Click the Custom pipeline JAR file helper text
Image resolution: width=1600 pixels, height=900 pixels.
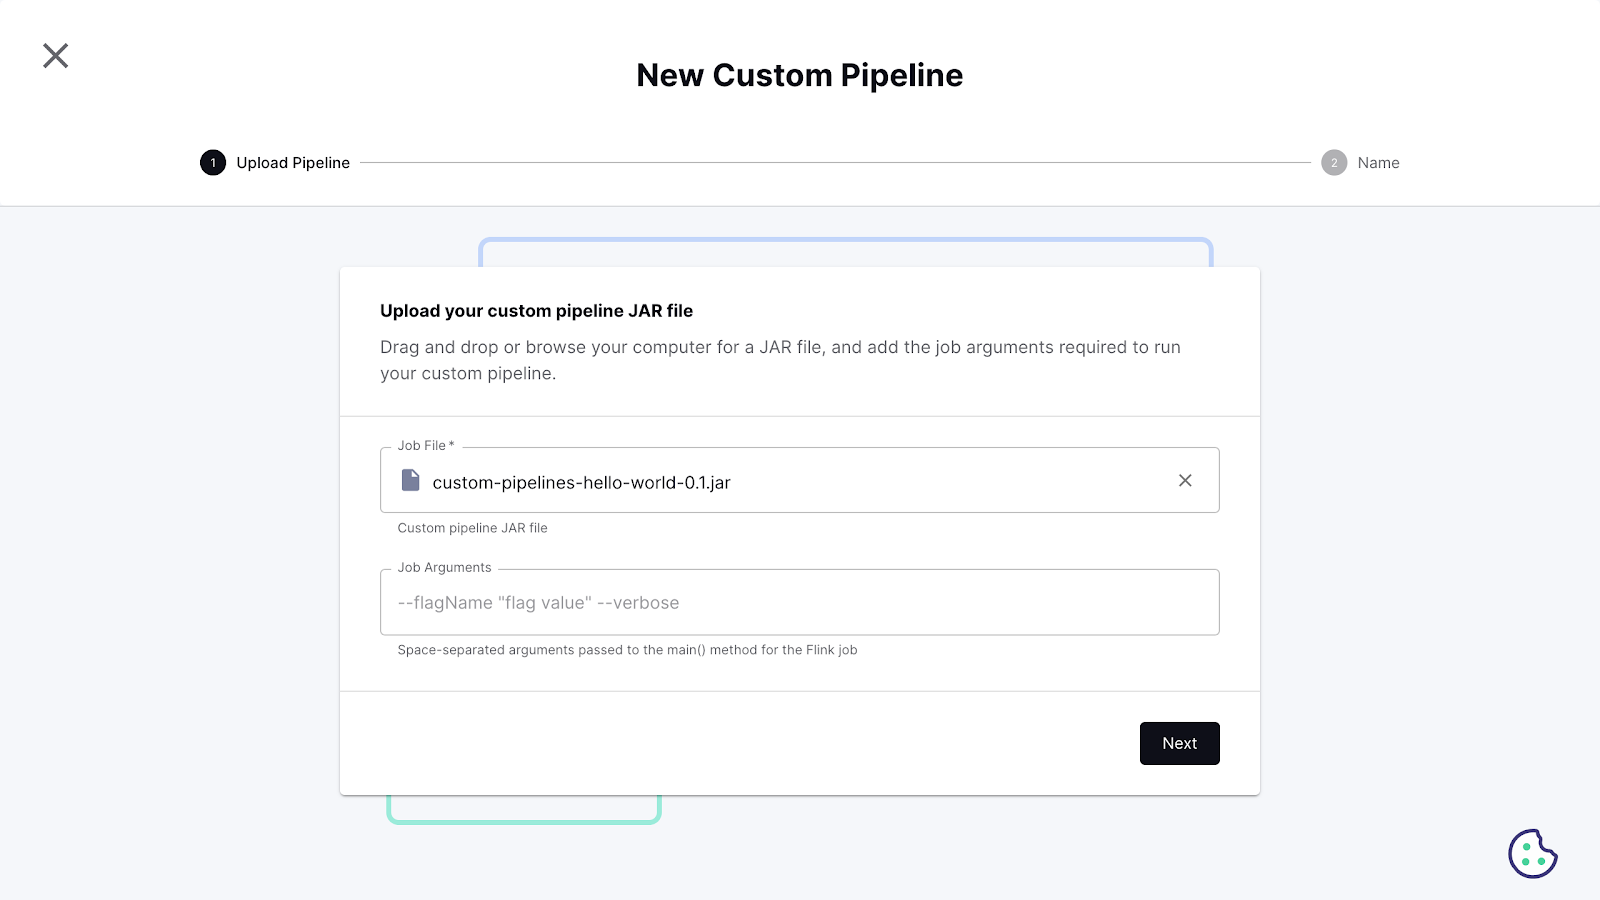click(x=472, y=528)
